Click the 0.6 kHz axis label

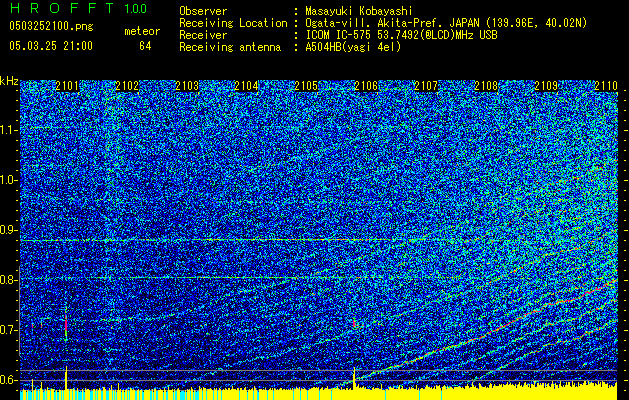pos(9,380)
